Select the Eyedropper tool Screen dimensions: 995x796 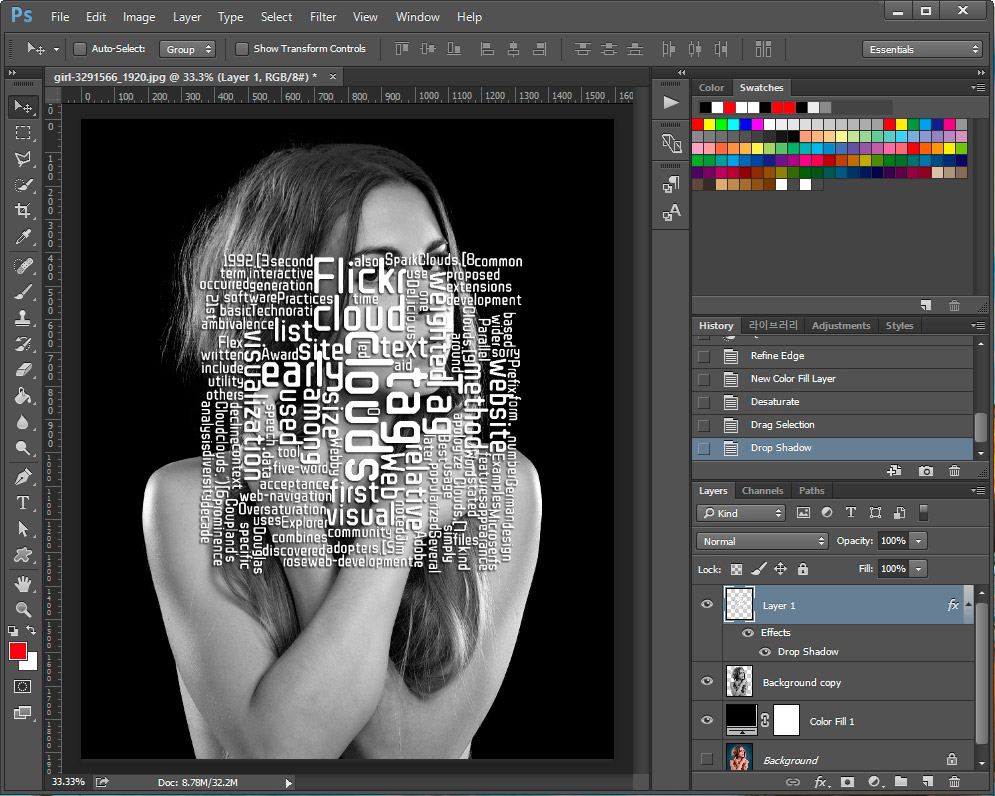[23, 237]
